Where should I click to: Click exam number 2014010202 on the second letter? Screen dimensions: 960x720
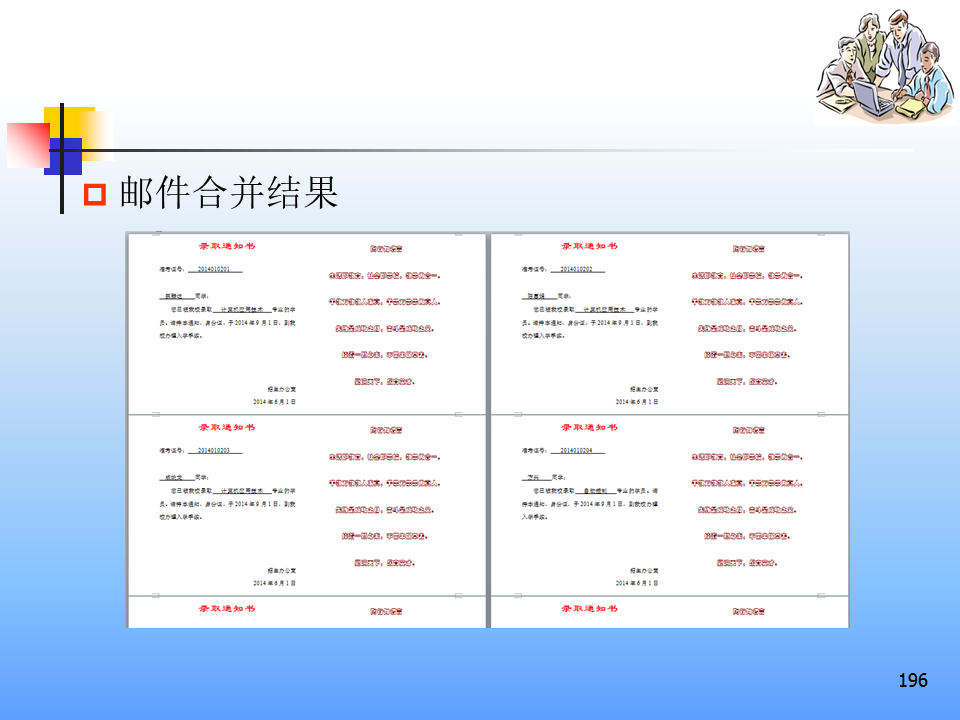pos(577,269)
